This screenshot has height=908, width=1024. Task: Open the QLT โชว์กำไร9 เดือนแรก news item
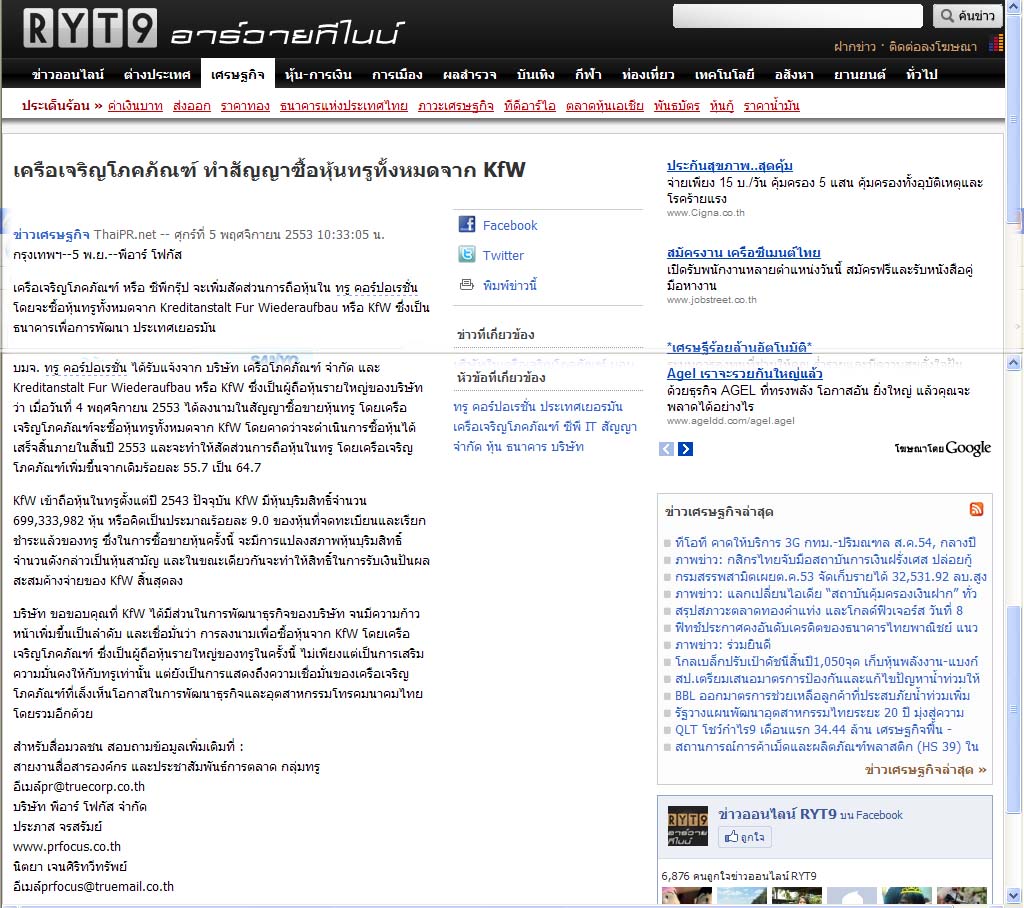[x=813, y=729]
